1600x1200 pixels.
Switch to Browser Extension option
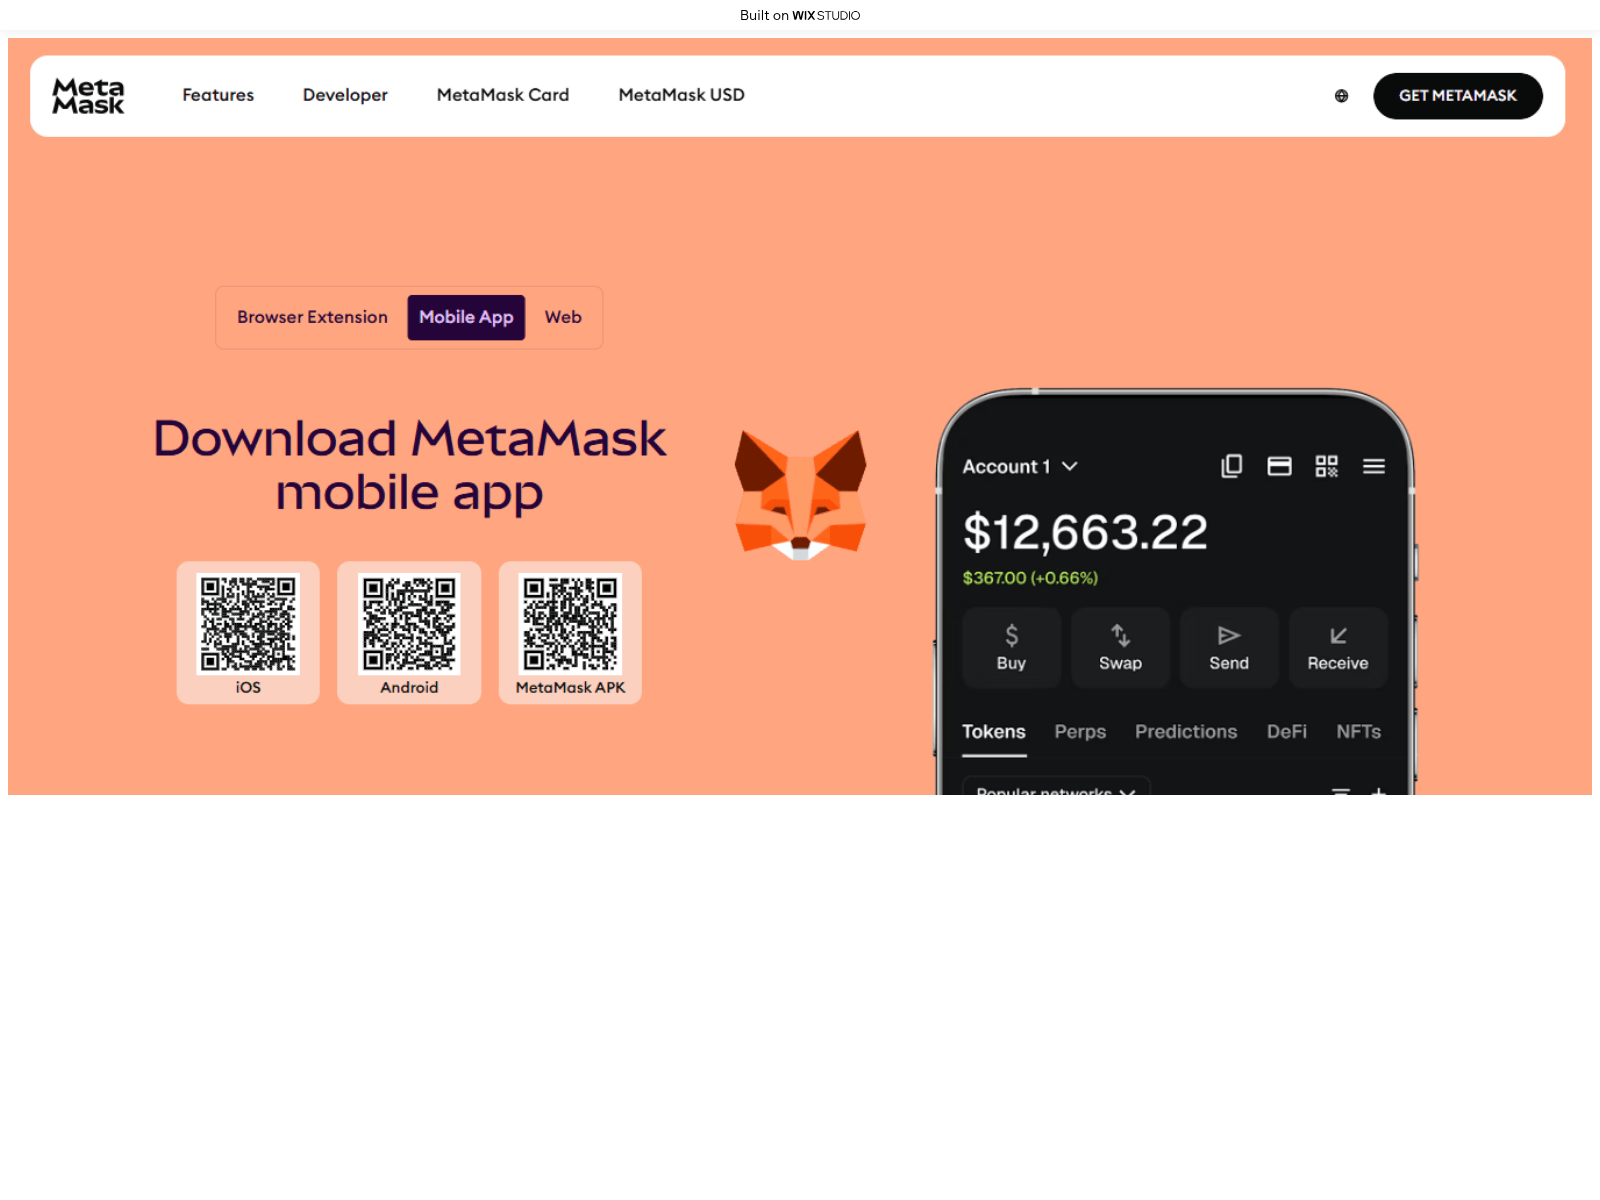tap(312, 317)
